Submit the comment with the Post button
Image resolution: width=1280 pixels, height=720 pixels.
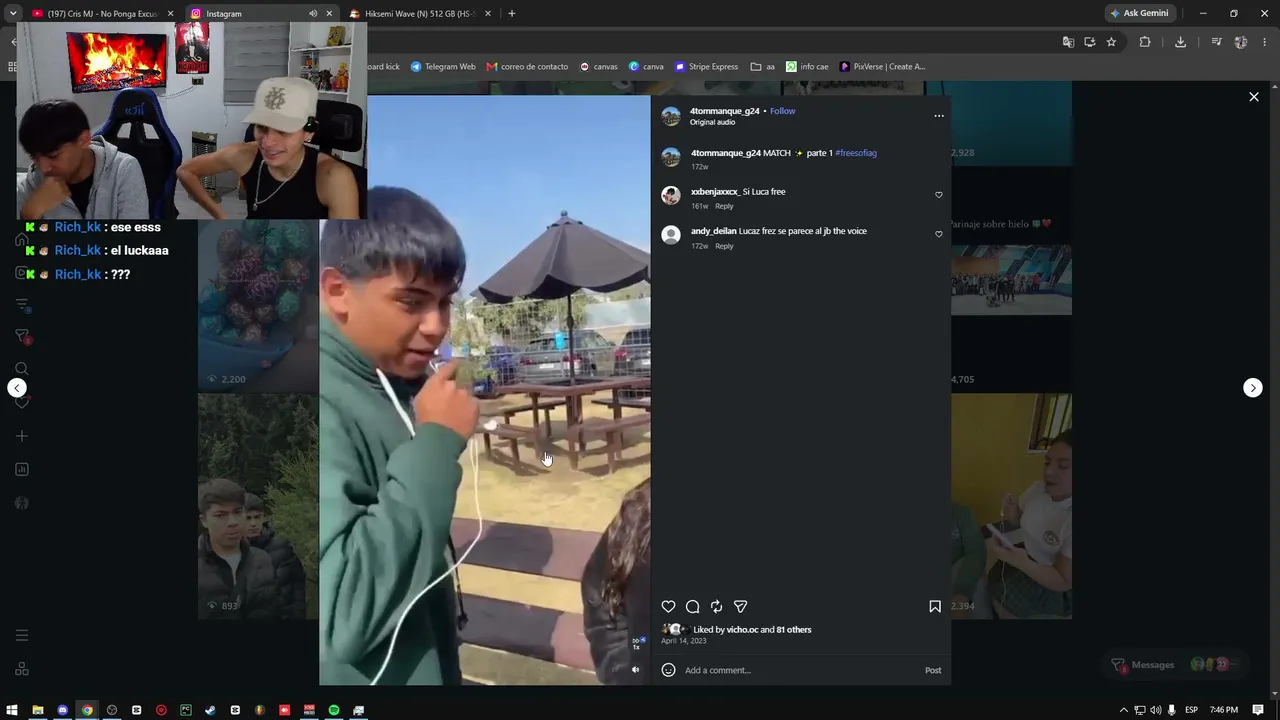pyautogui.click(x=933, y=670)
